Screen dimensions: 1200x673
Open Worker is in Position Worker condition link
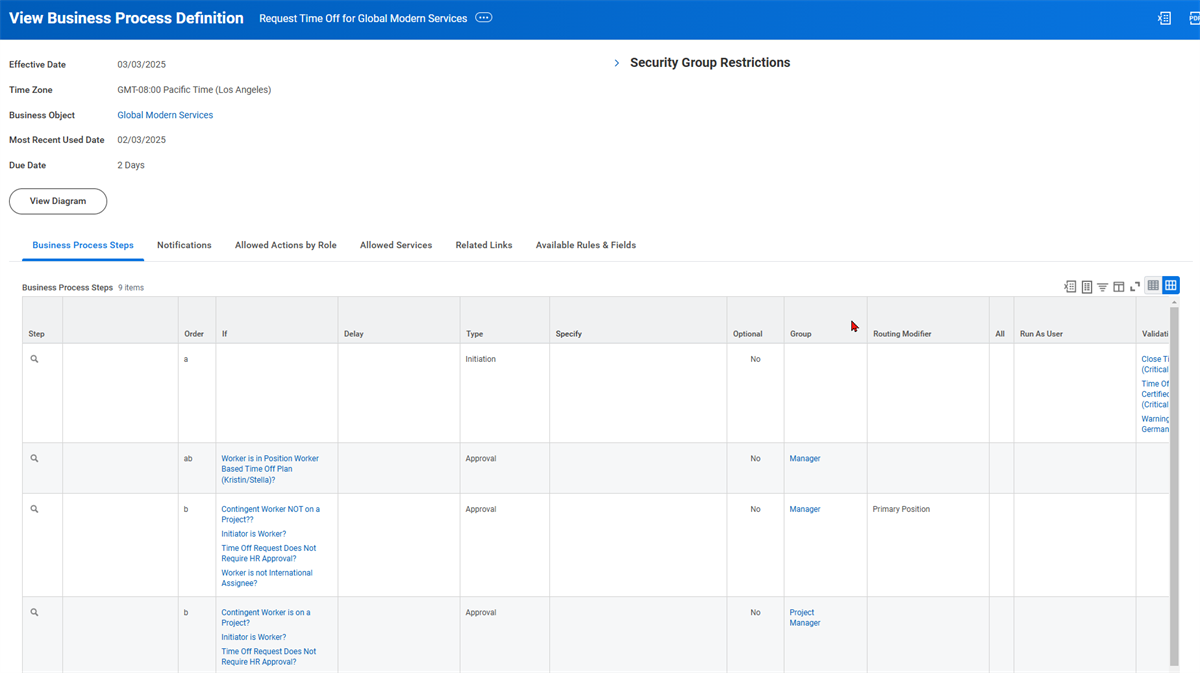point(270,469)
